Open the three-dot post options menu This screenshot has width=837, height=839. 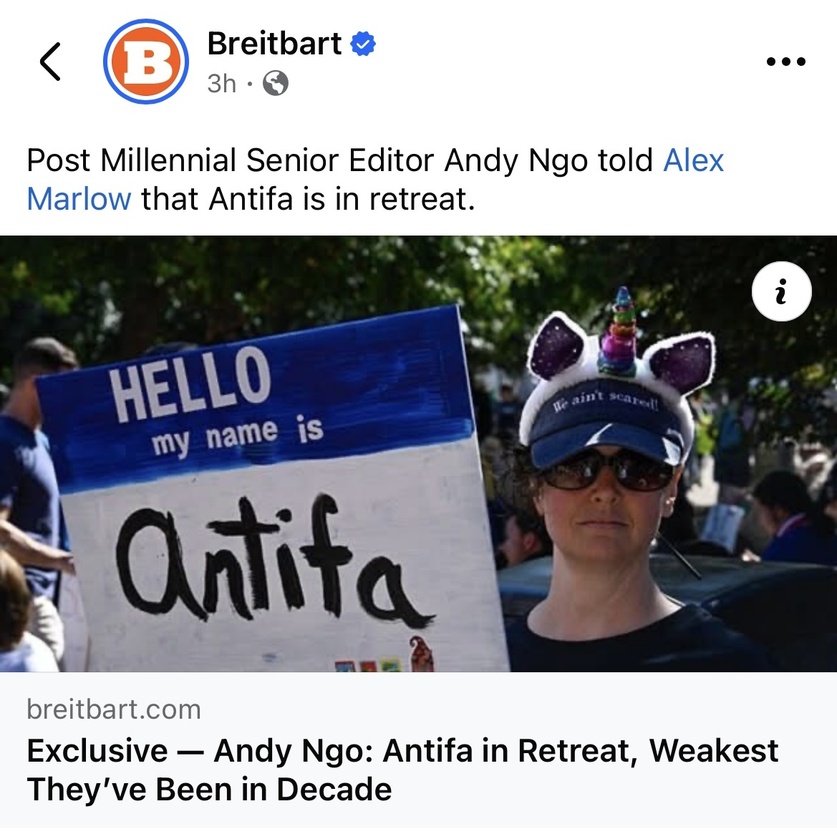click(786, 62)
